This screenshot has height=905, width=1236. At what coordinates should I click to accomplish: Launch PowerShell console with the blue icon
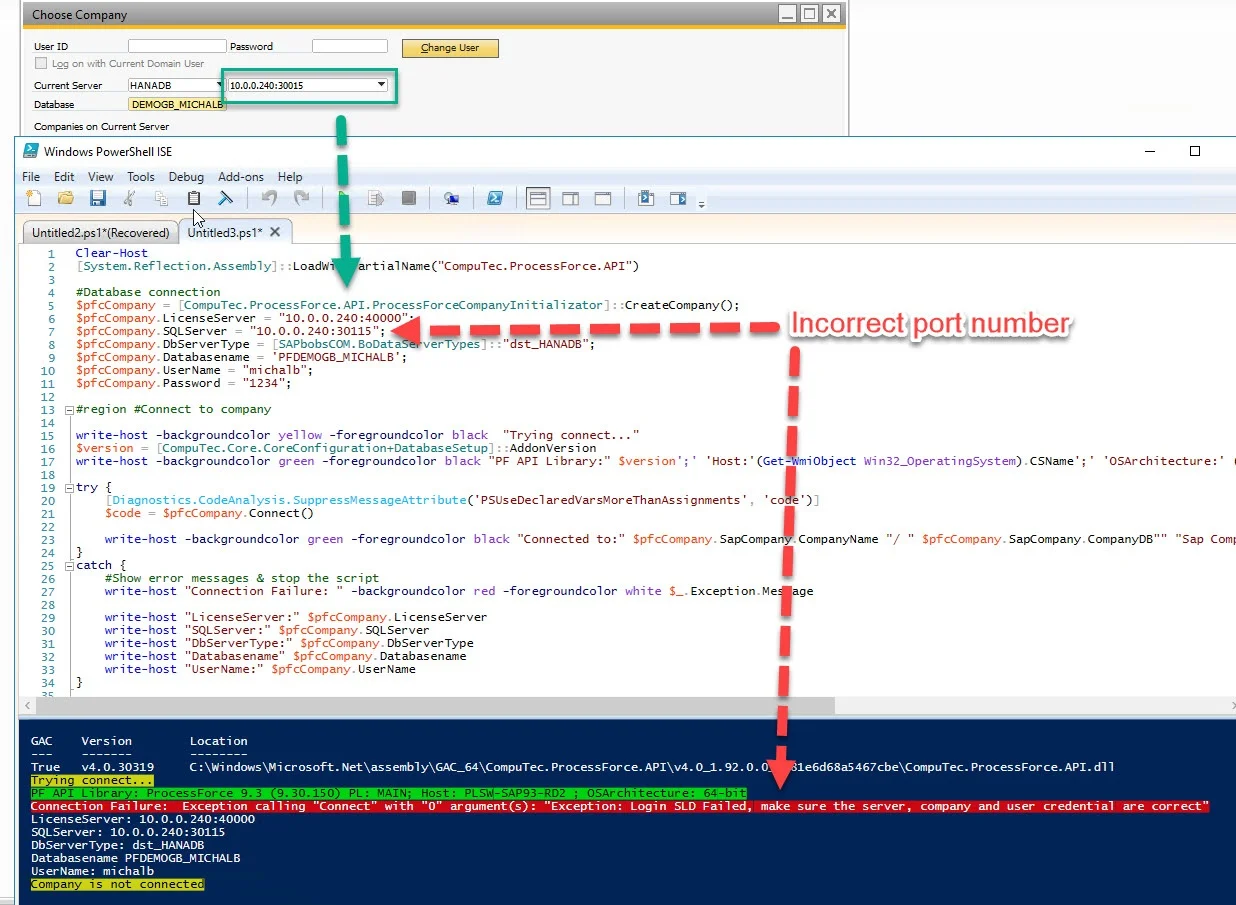point(494,198)
